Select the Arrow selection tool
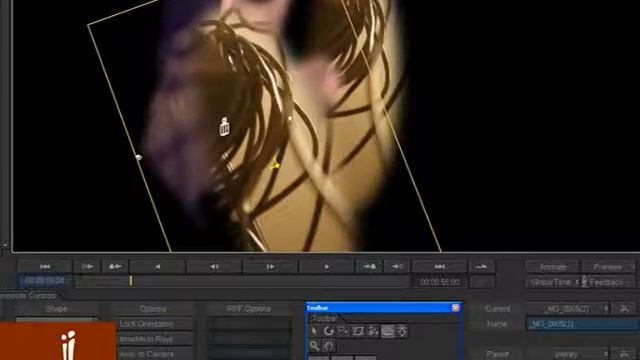Viewport: 640px width, 360px height. coord(314,331)
